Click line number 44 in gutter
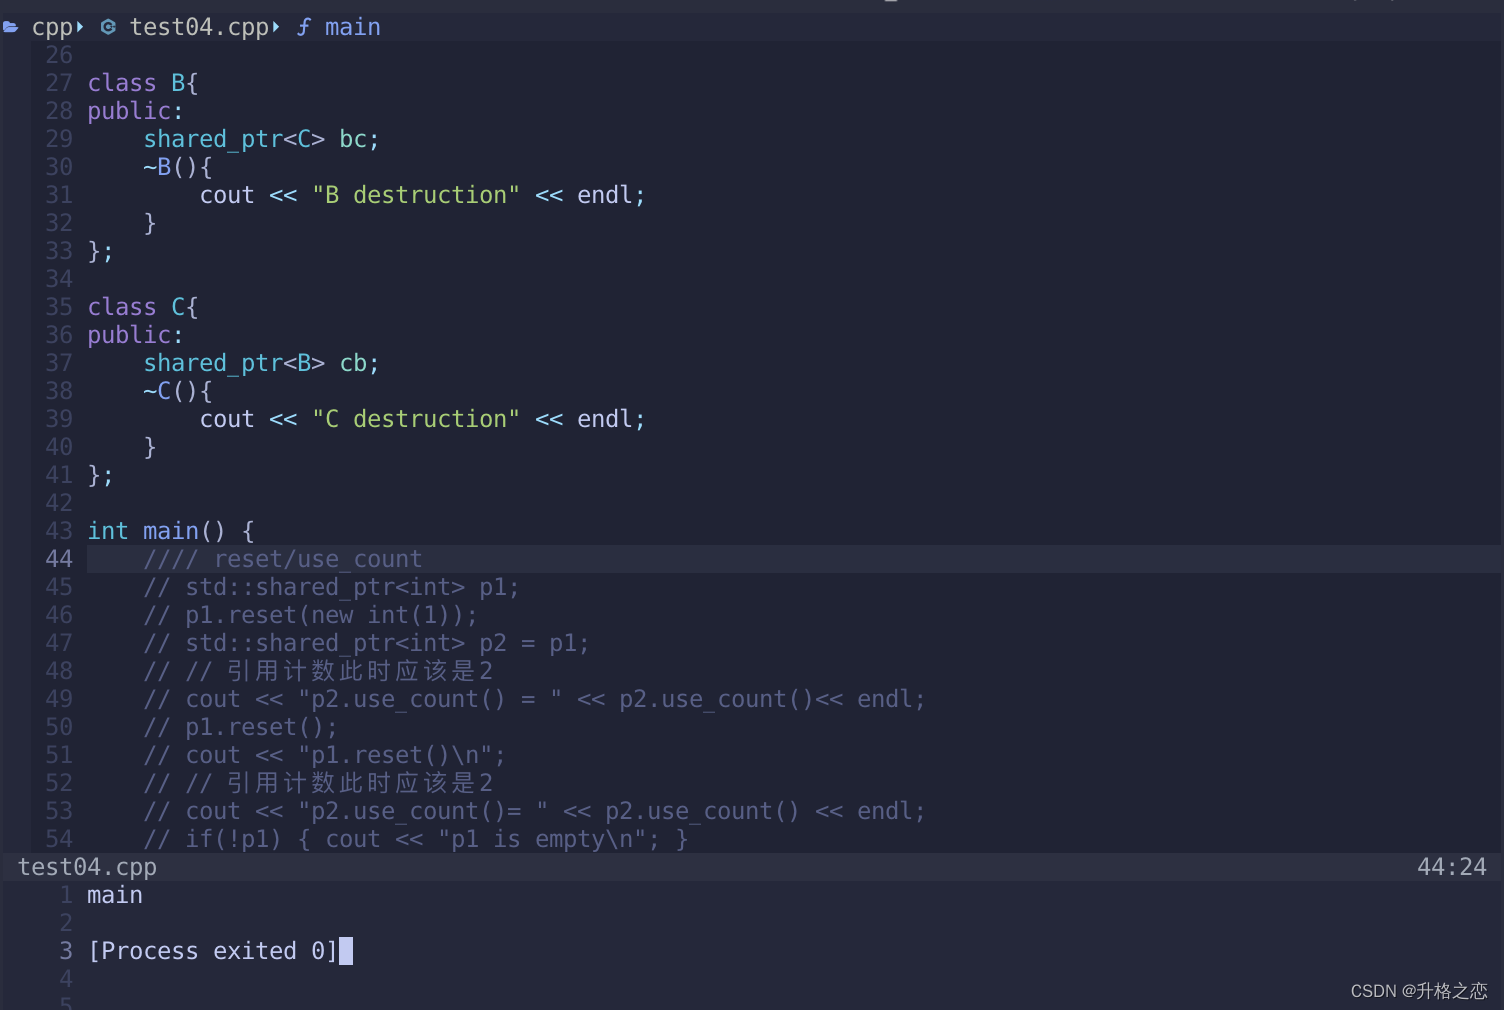Image resolution: width=1504 pixels, height=1010 pixels. click(x=59, y=559)
